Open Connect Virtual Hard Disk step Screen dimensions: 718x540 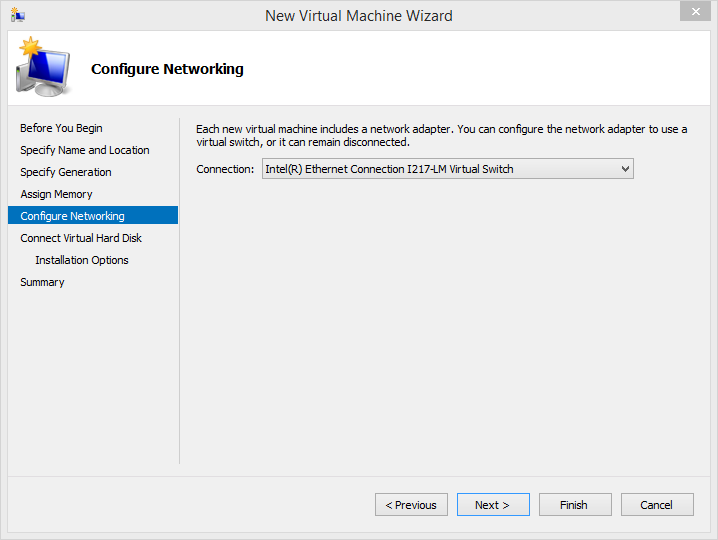click(81, 238)
